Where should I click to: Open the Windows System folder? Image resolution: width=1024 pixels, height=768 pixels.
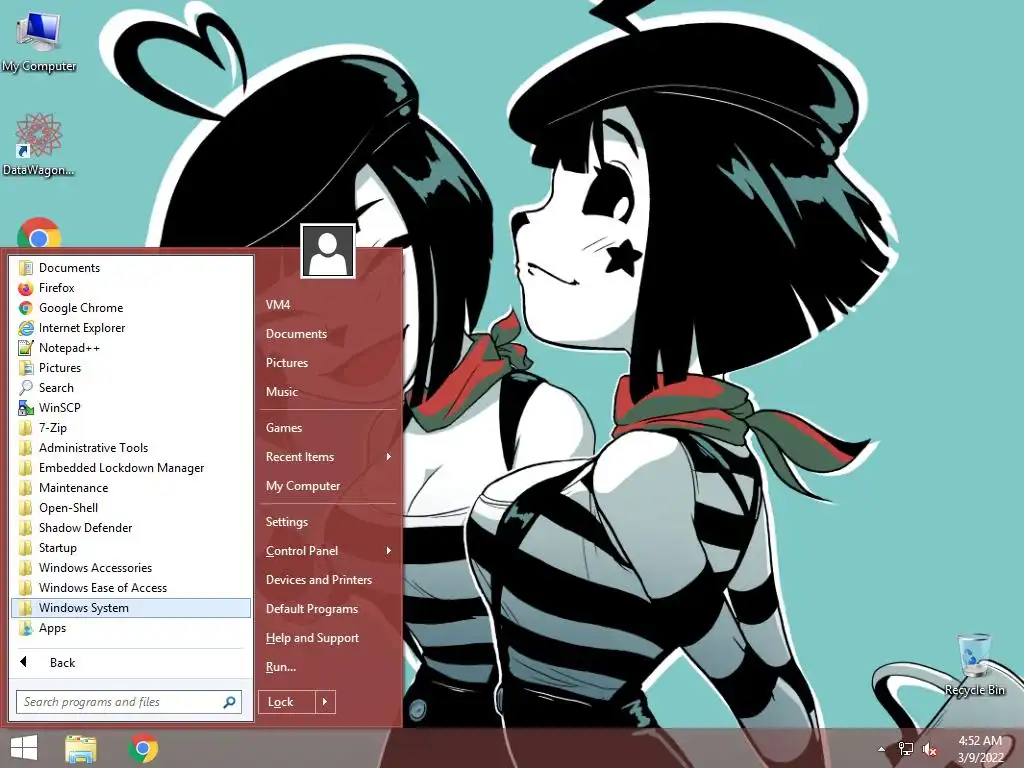(x=131, y=608)
